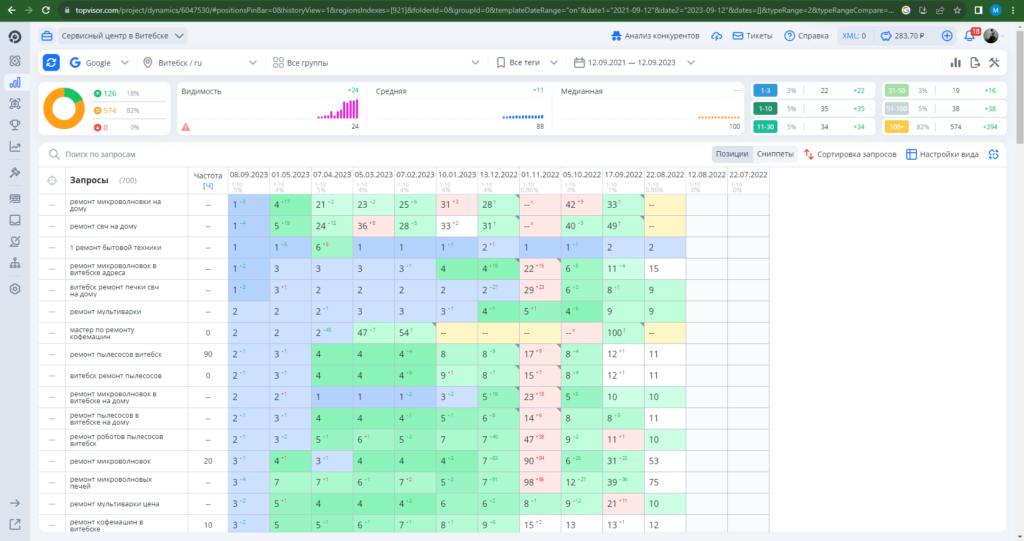
Task: Open the line-graph analytics sidebar icon
Action: click(x=14, y=147)
